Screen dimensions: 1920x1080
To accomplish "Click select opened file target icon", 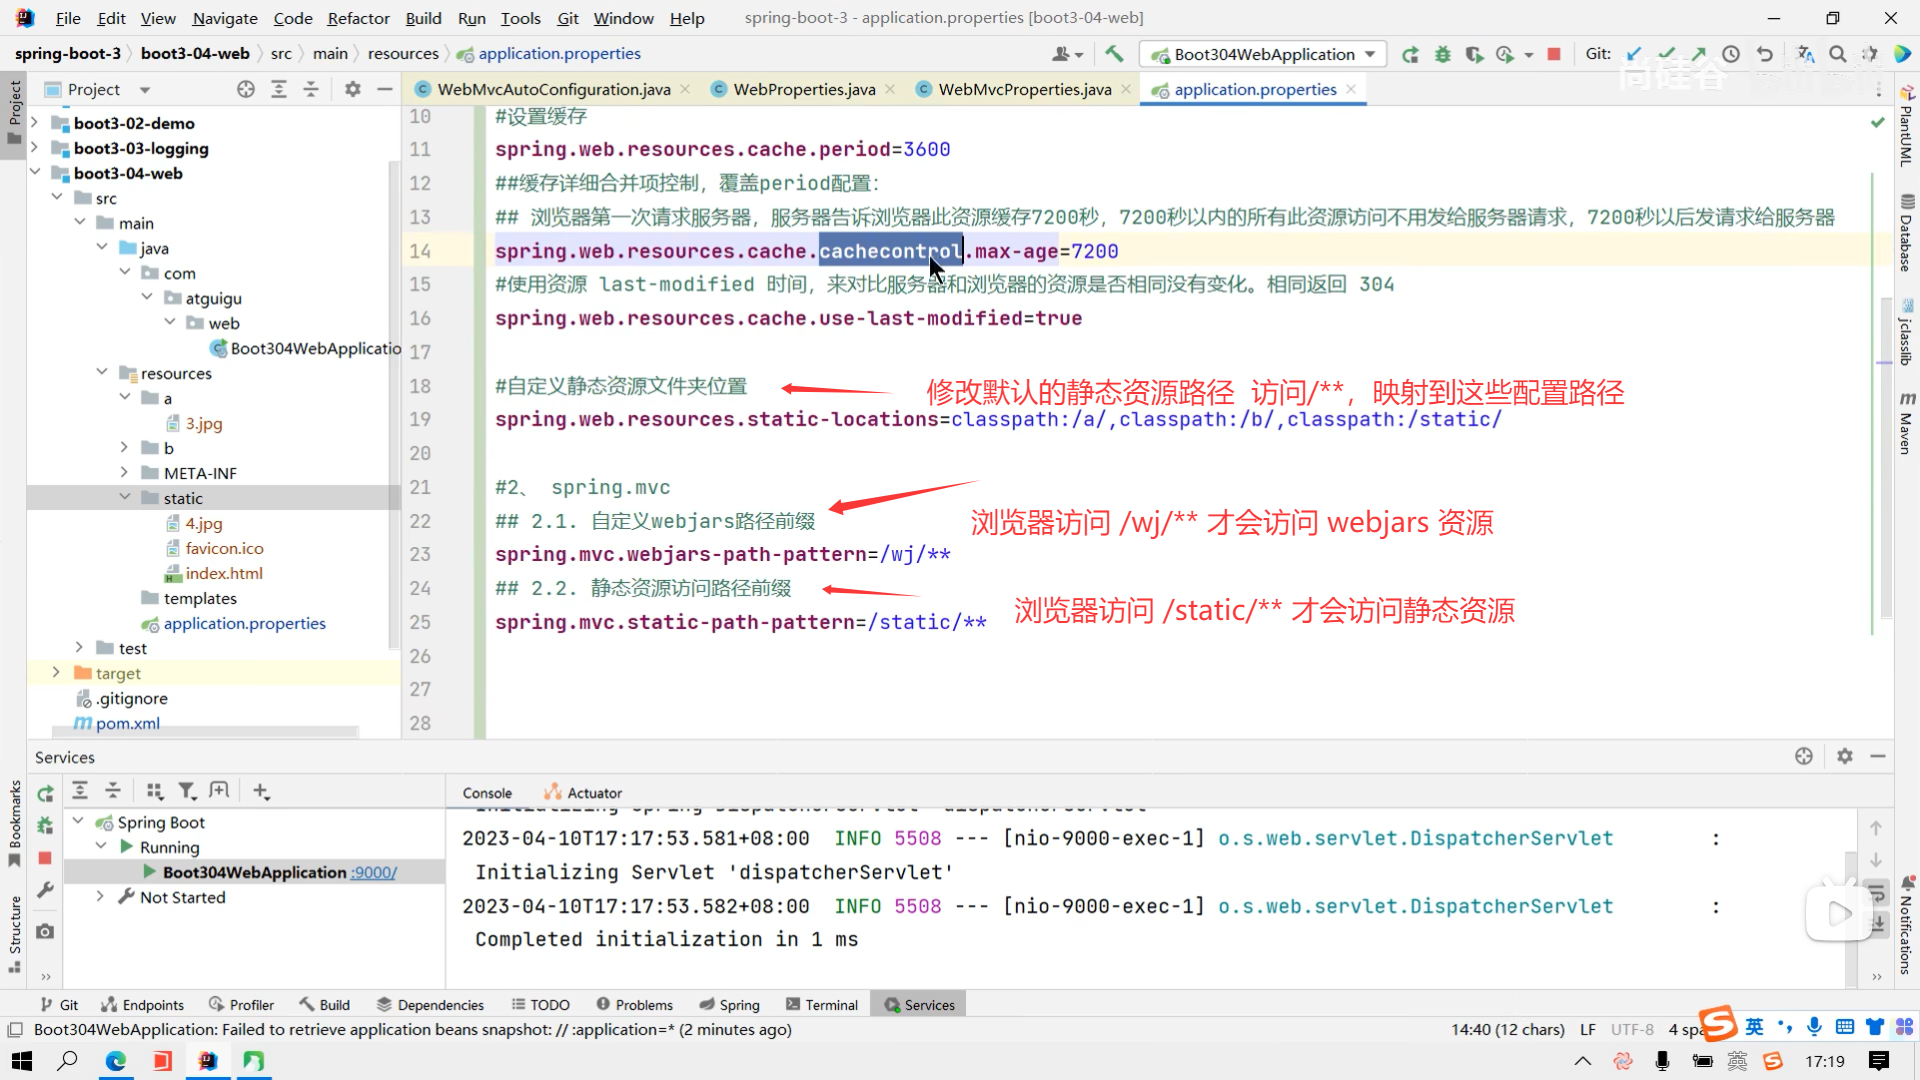I will point(246,89).
